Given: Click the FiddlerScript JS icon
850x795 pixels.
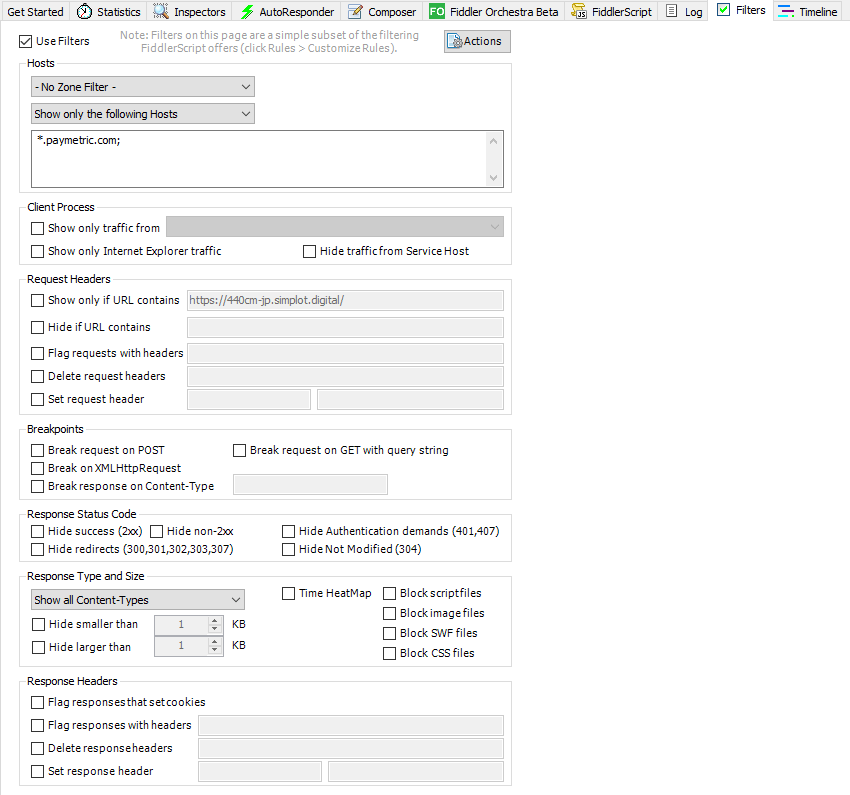Looking at the screenshot, I should [x=580, y=12].
